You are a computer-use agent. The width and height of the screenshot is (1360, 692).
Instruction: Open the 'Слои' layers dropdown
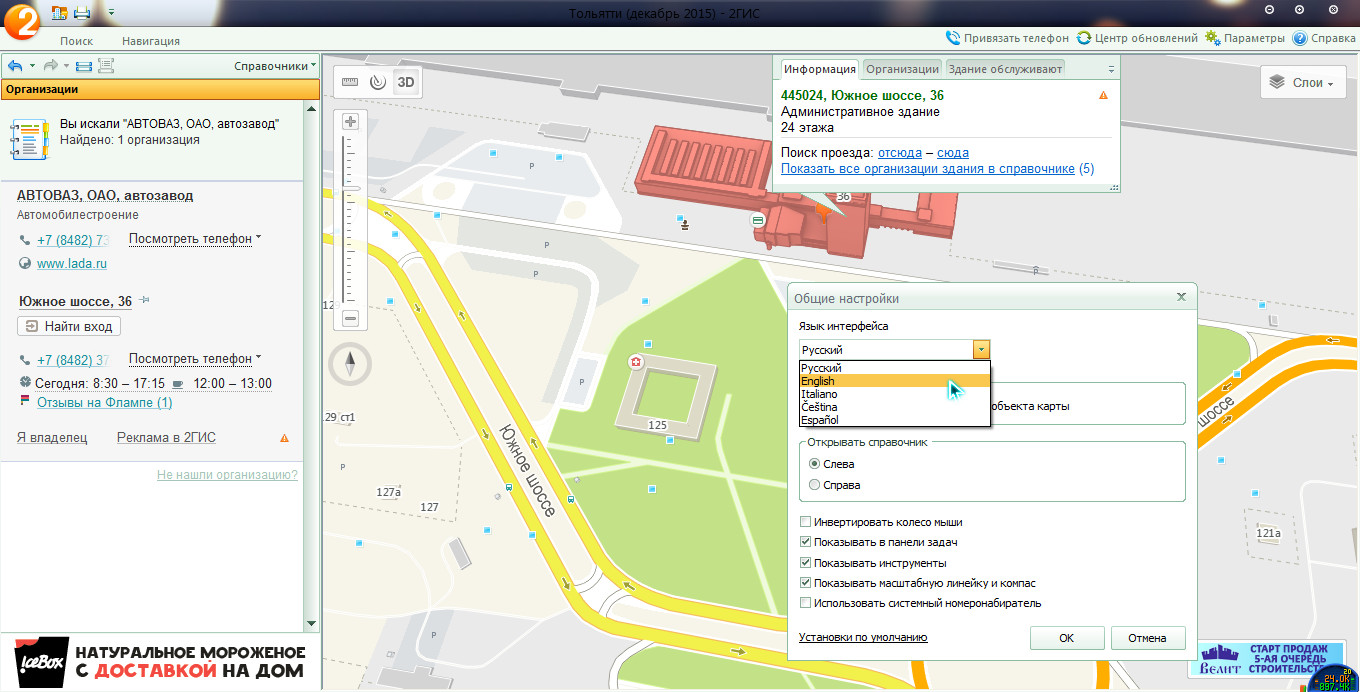pos(1301,83)
